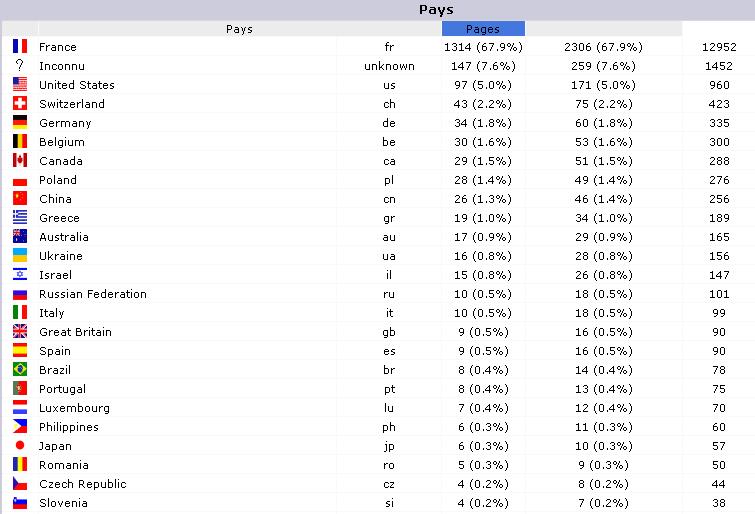Click the Japan flag icon
Viewport: 755px width, 514px height.
point(20,446)
